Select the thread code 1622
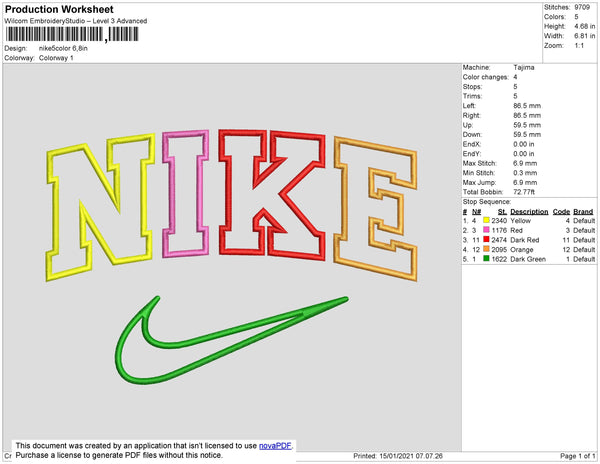 (499, 259)
